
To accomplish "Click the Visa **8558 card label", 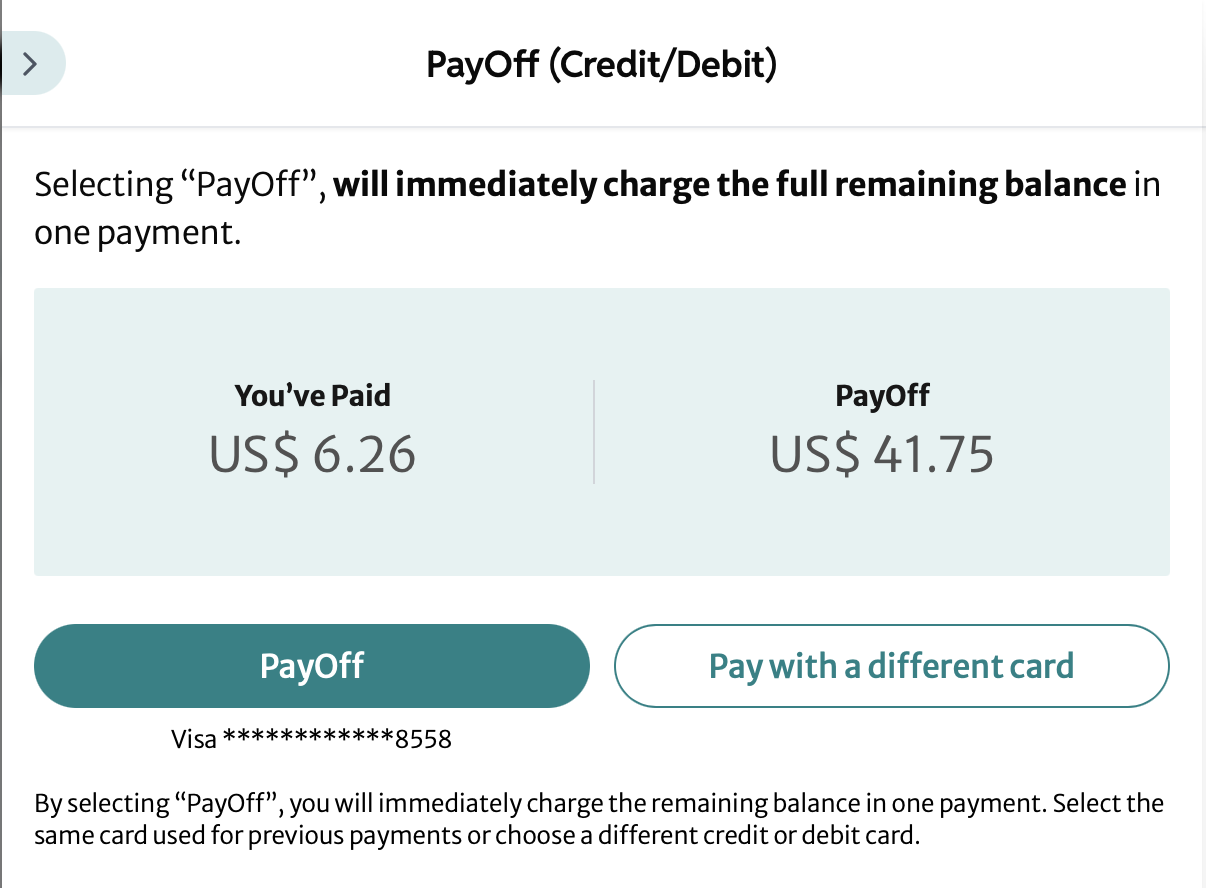I will (310, 738).
